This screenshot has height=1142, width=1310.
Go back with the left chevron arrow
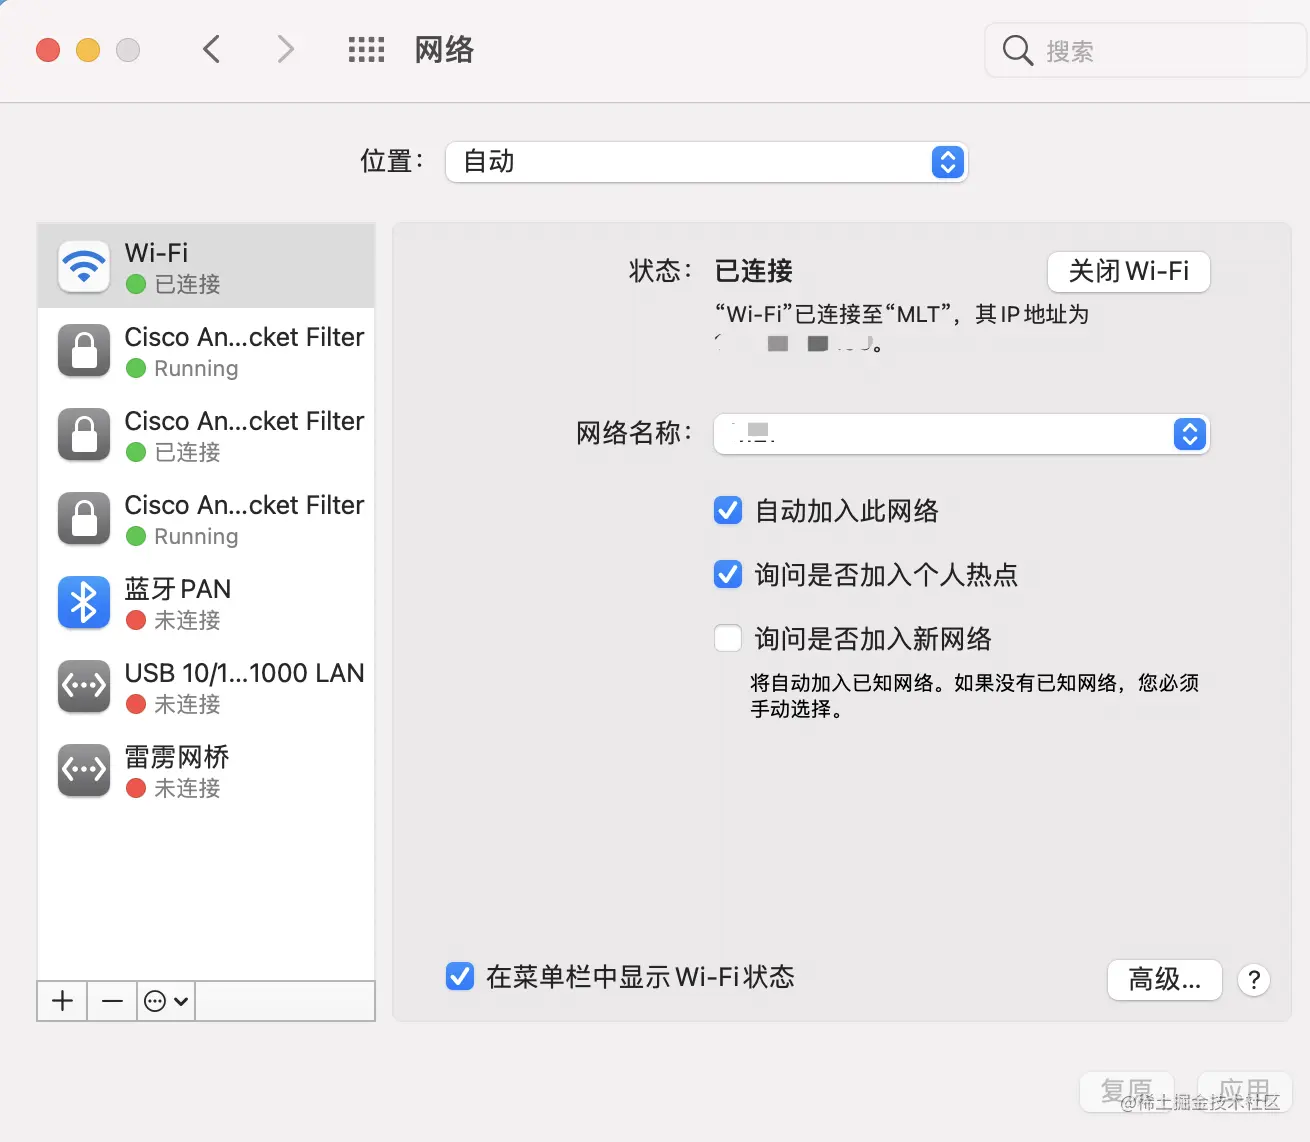211,49
